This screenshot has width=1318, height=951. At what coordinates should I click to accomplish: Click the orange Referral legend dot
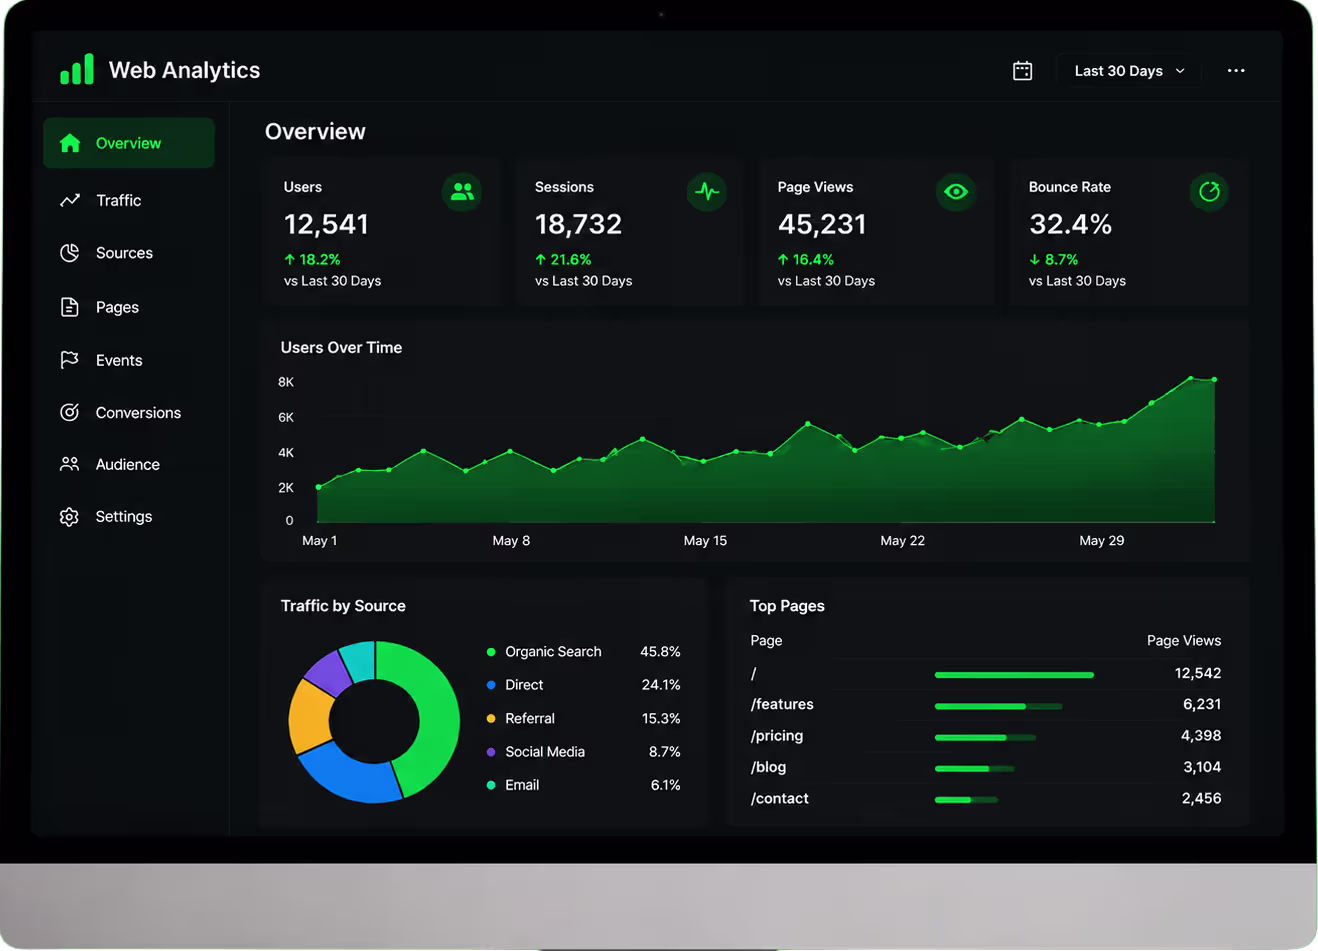491,719
